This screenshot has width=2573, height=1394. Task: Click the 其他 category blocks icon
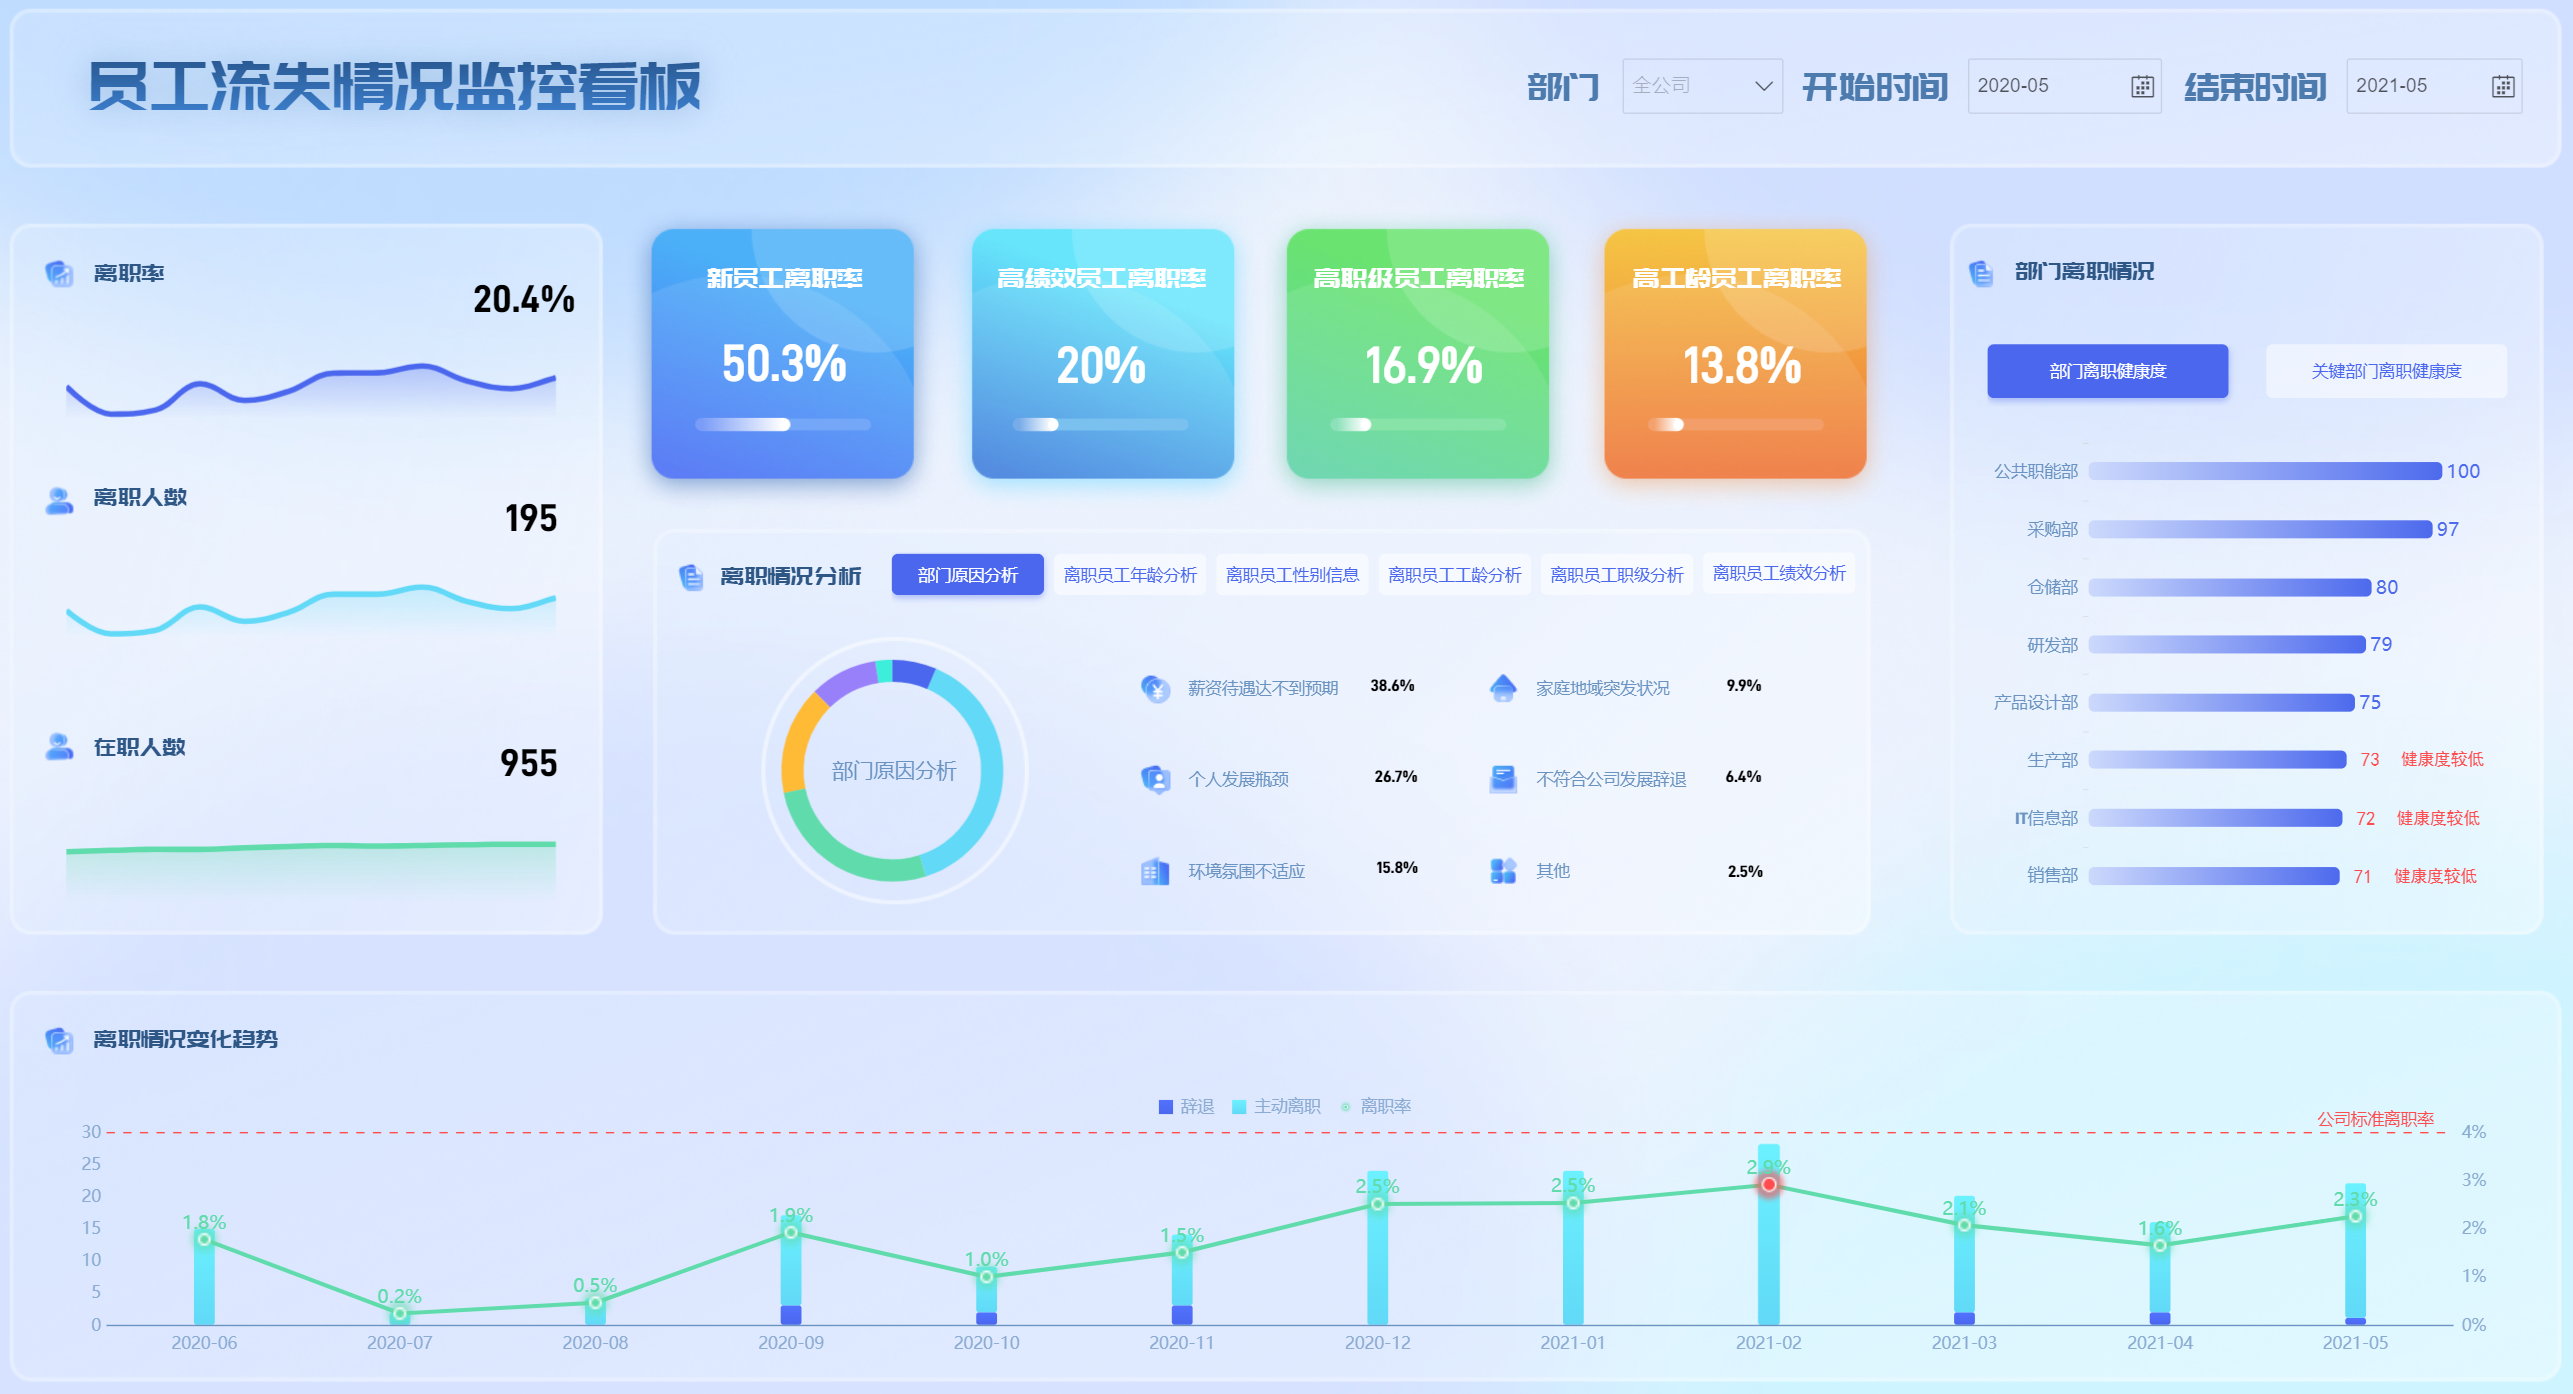tap(1502, 871)
